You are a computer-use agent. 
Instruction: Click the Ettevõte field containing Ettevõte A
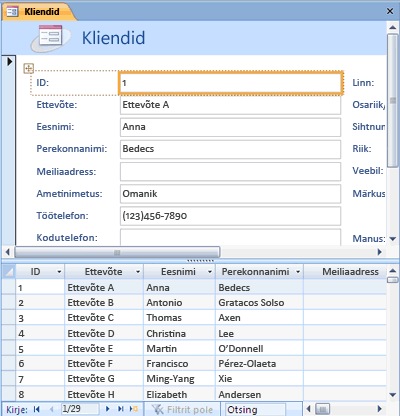[230, 105]
